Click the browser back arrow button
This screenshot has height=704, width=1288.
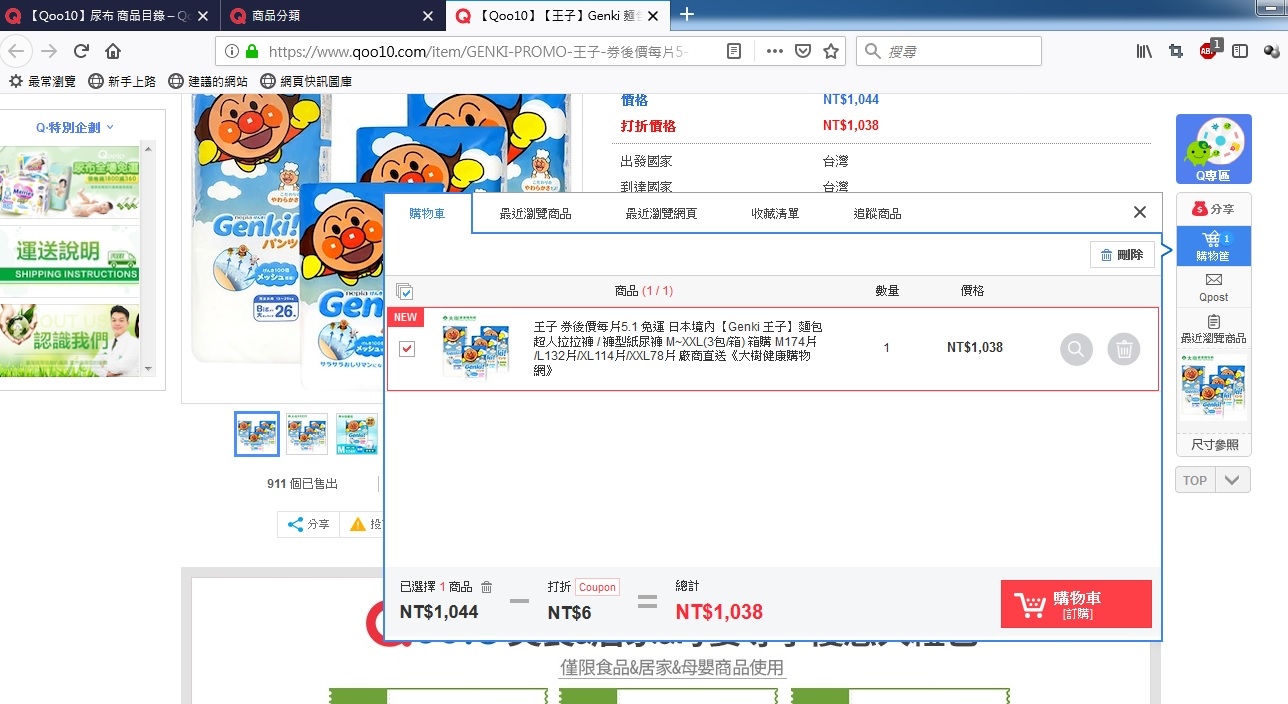coord(16,51)
